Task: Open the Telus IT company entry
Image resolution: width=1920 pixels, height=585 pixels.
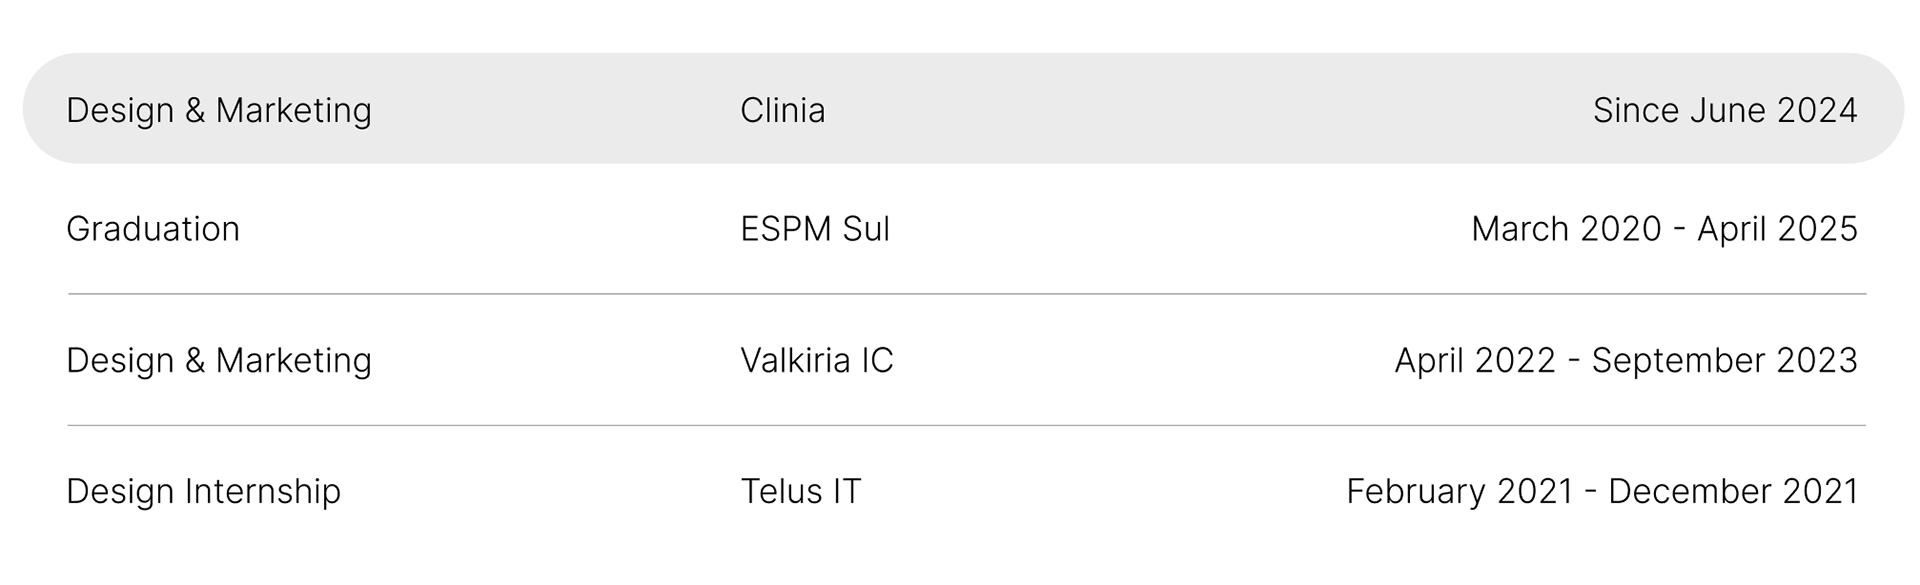Action: [x=800, y=491]
